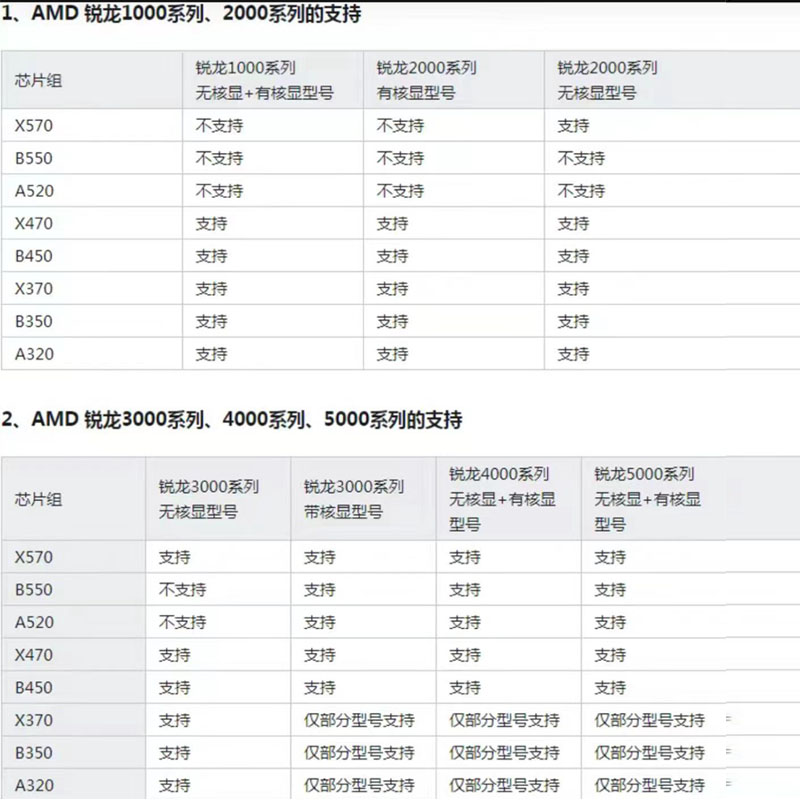This screenshot has width=800, height=800.
Task: Select "A320" in the 3000/4000/5000 series table
Action: (x=34, y=786)
